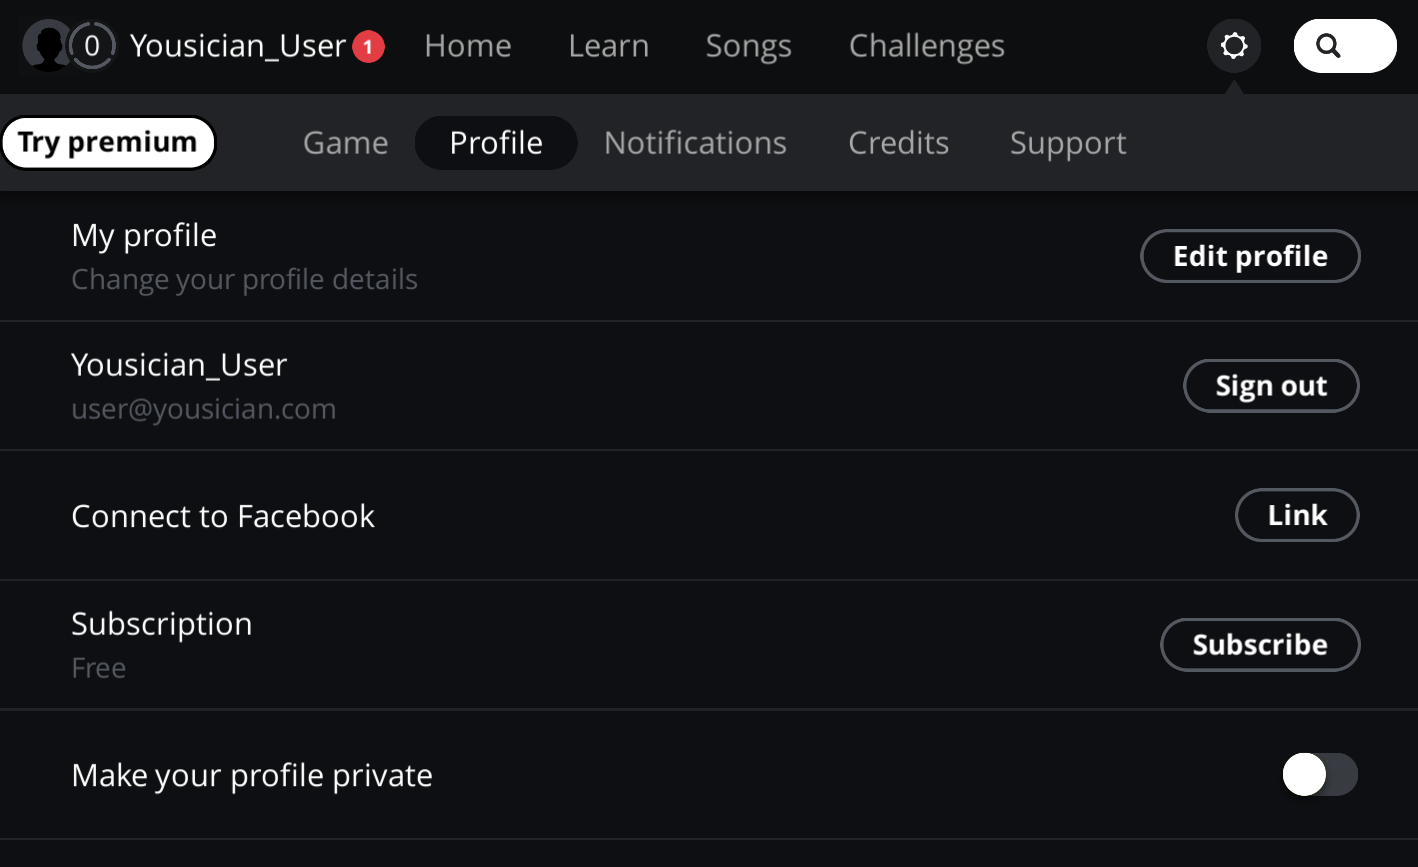Select the Profile settings tab
Screen dimensions: 1418x867
pyautogui.click(x=496, y=143)
